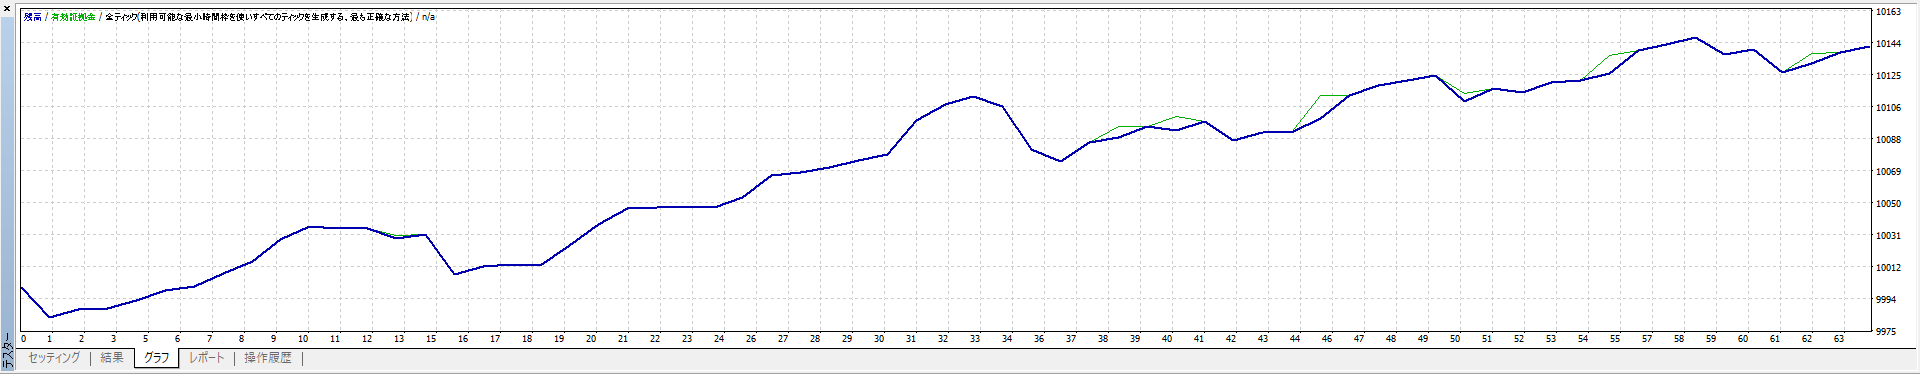Click the n/a quality label in the legend
Image resolution: width=1920 pixels, height=375 pixels.
pyautogui.click(x=428, y=17)
